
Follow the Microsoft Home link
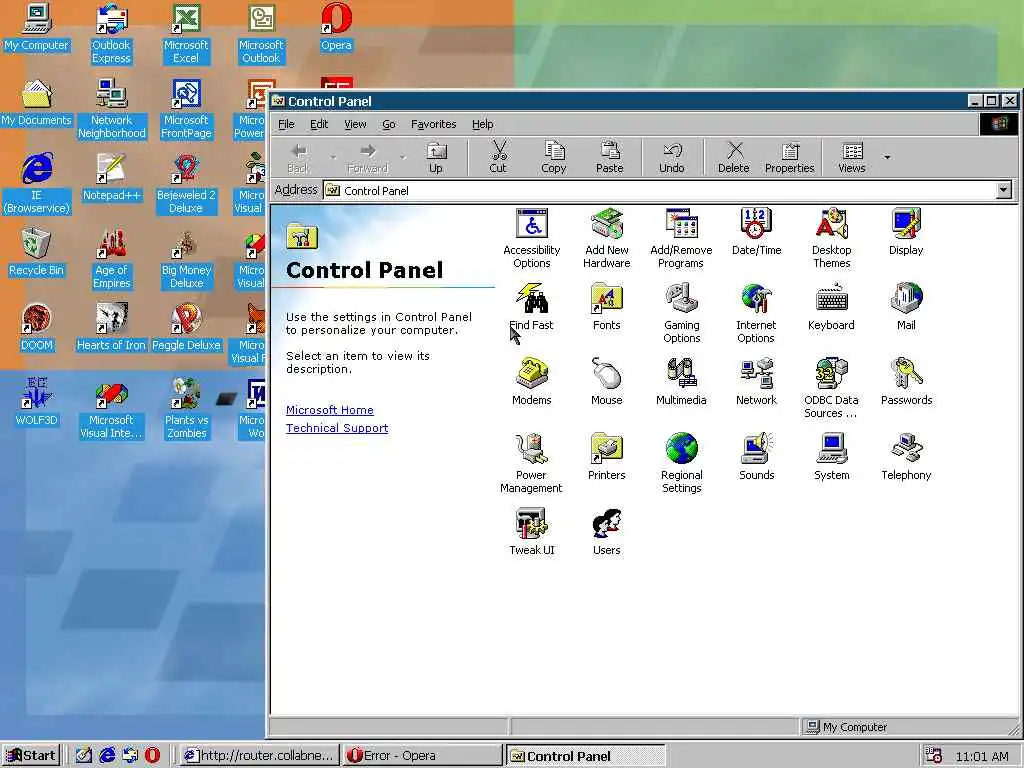[x=330, y=410]
